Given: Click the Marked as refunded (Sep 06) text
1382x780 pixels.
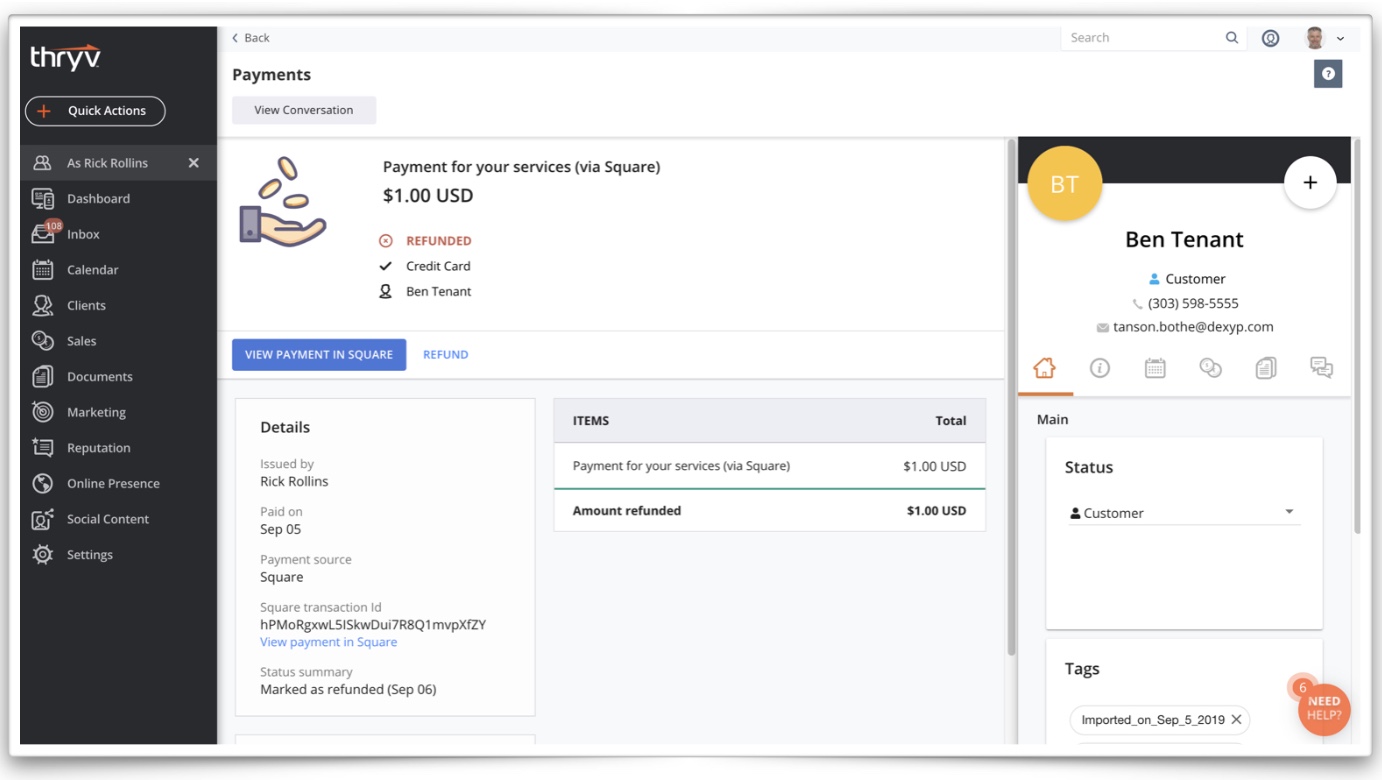Looking at the screenshot, I should coord(348,690).
